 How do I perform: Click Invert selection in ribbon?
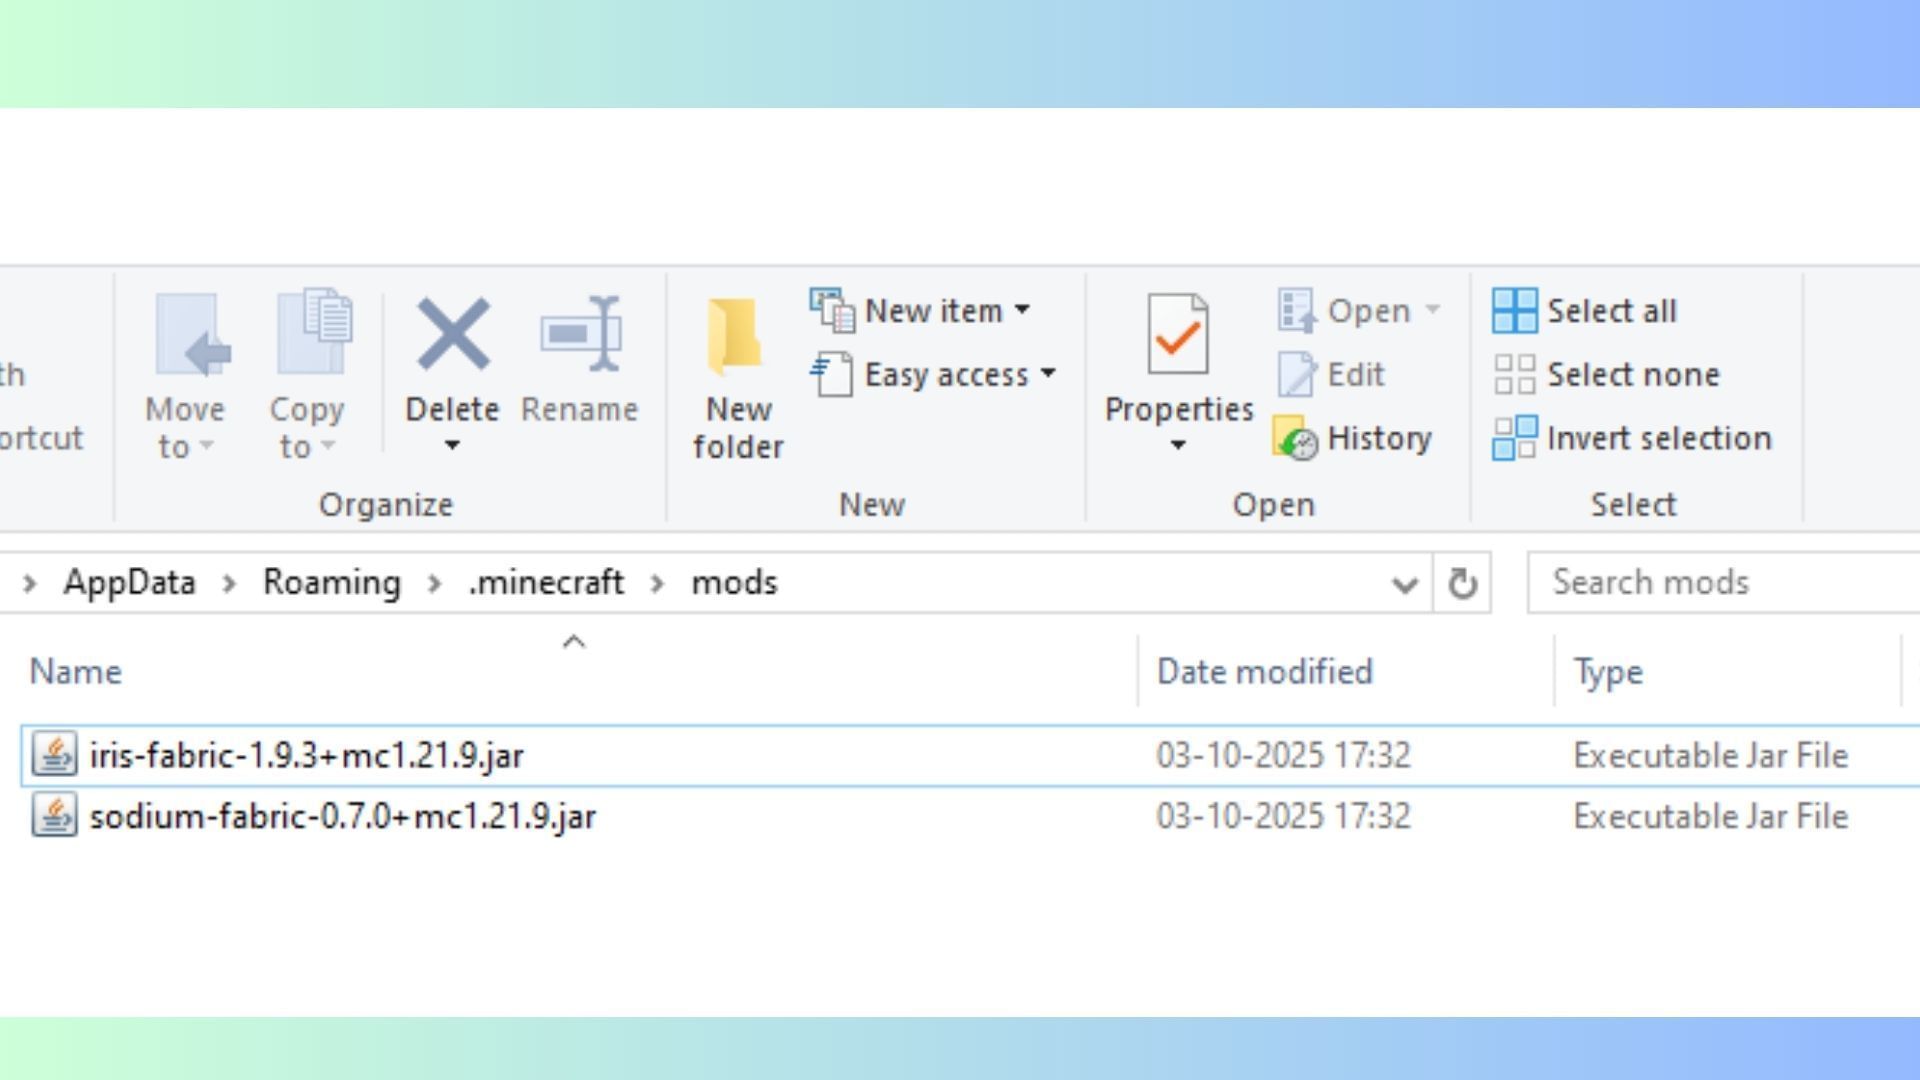pos(1632,439)
